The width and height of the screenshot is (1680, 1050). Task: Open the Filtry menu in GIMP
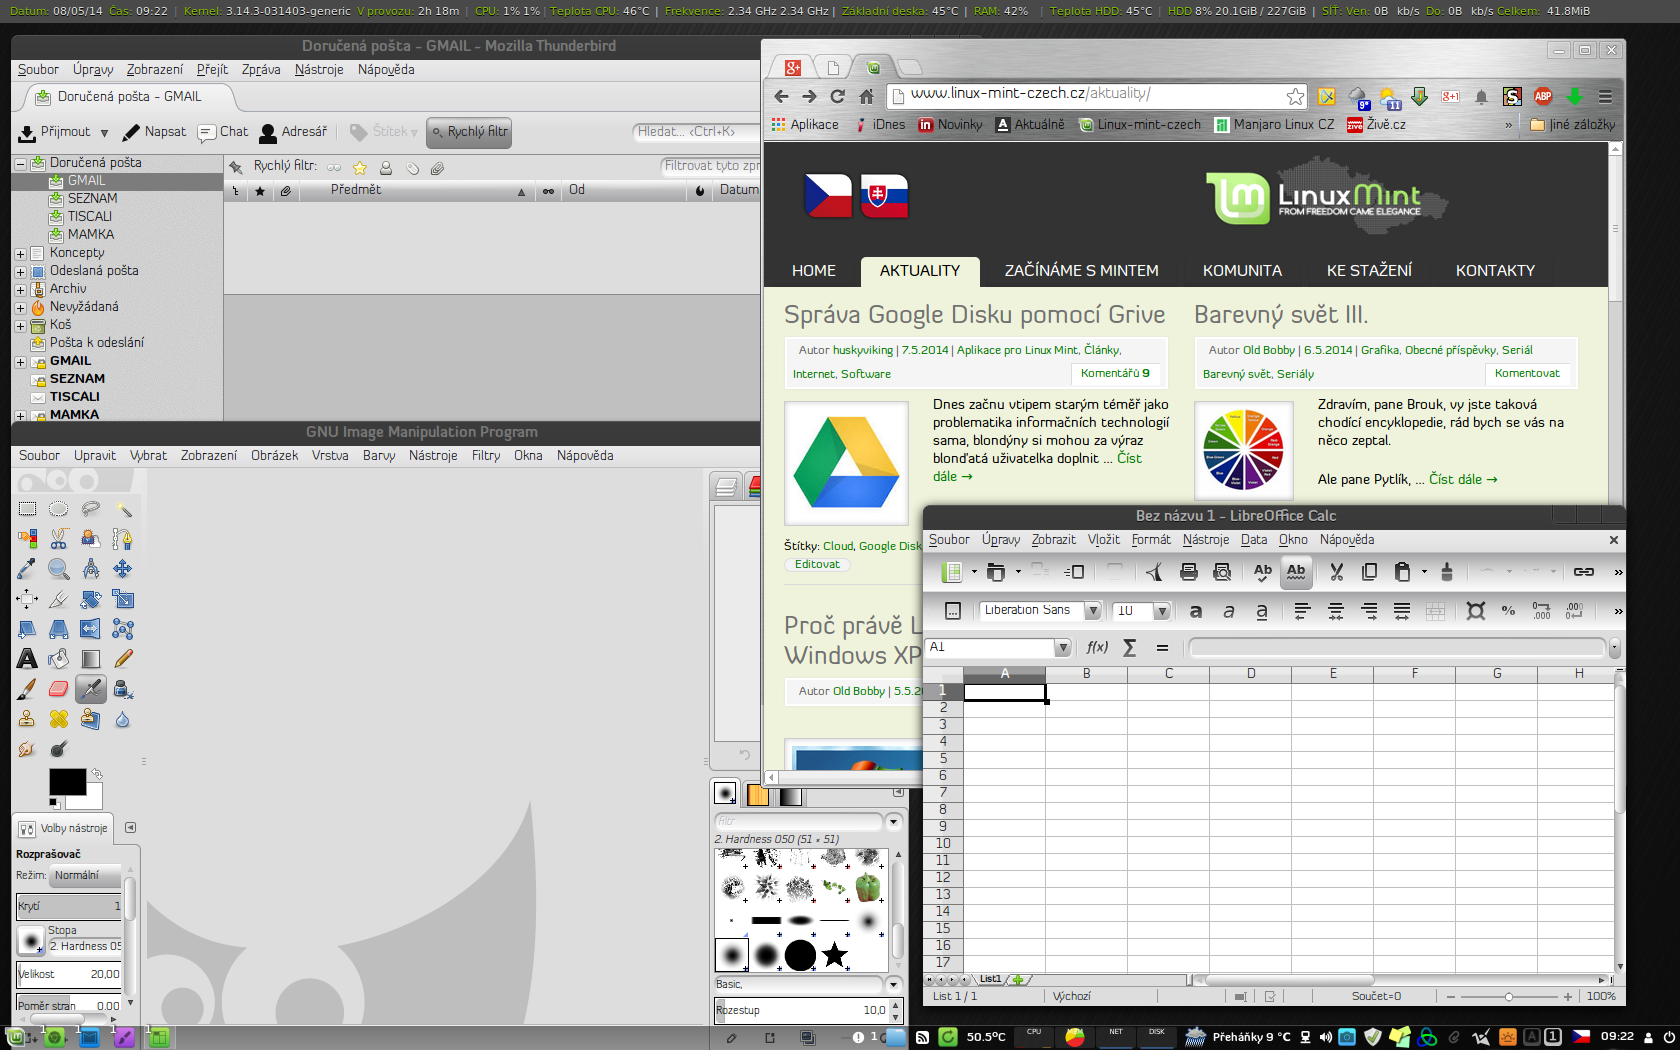click(x=486, y=456)
